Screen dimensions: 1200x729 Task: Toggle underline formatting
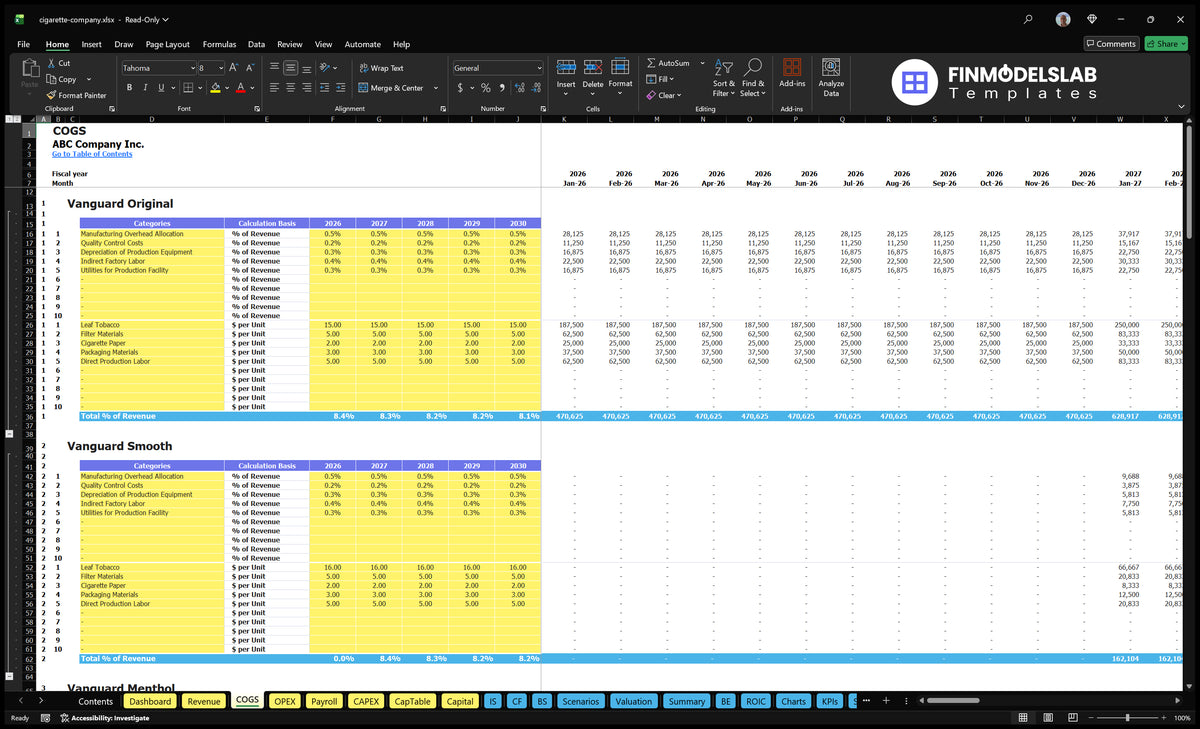click(x=162, y=88)
